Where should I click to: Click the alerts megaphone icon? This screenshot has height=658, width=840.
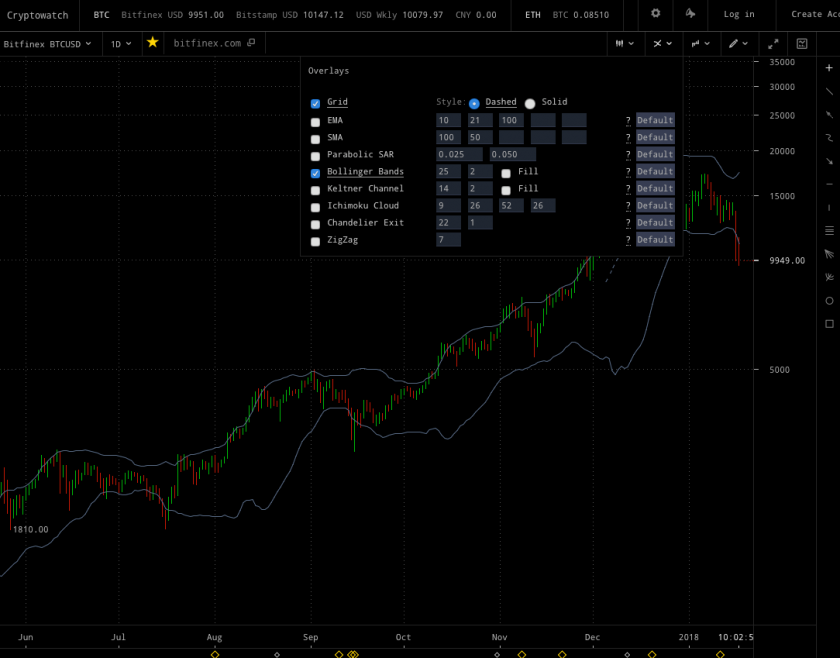coord(691,14)
